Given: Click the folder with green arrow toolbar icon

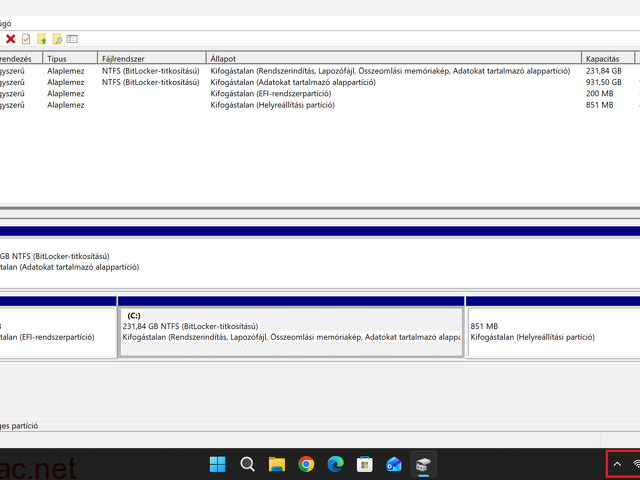Looking at the screenshot, I should (x=41, y=39).
